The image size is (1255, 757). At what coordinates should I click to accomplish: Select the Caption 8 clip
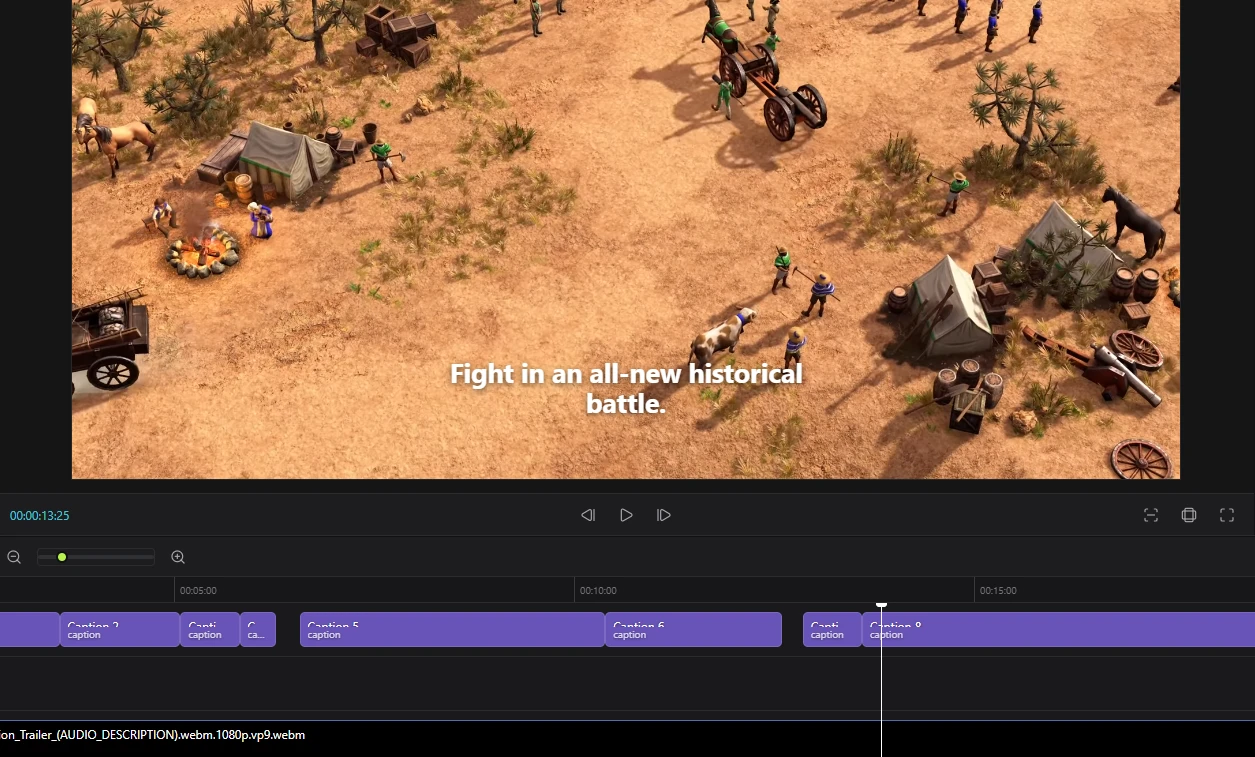(x=1058, y=630)
